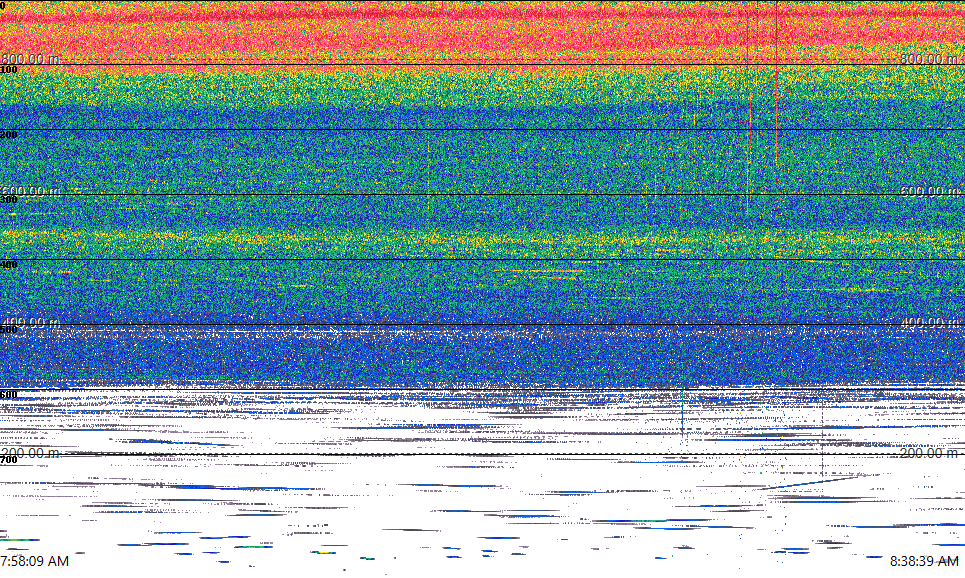This screenshot has width=965, height=578.
Task: Click the bold 600 depth gridline label
Action: click(9, 395)
